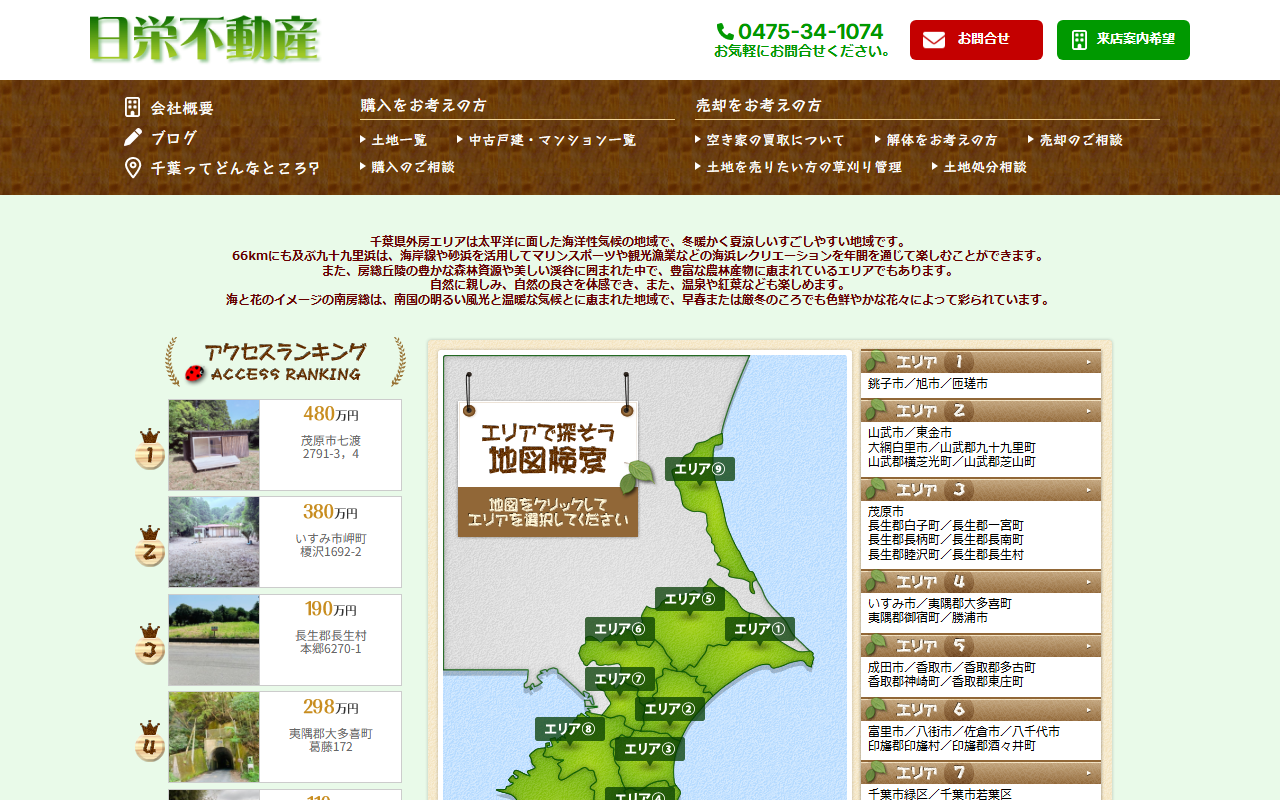The image size is (1280, 800).
Task: Click the building icon on 来店案内希望 button
Action: coord(1079,40)
